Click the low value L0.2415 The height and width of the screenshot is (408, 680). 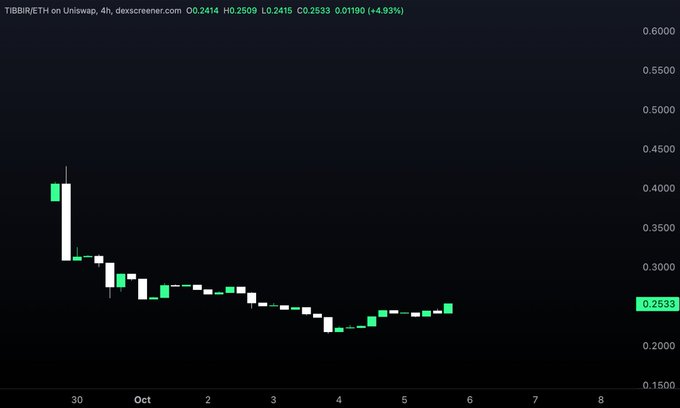click(277, 10)
